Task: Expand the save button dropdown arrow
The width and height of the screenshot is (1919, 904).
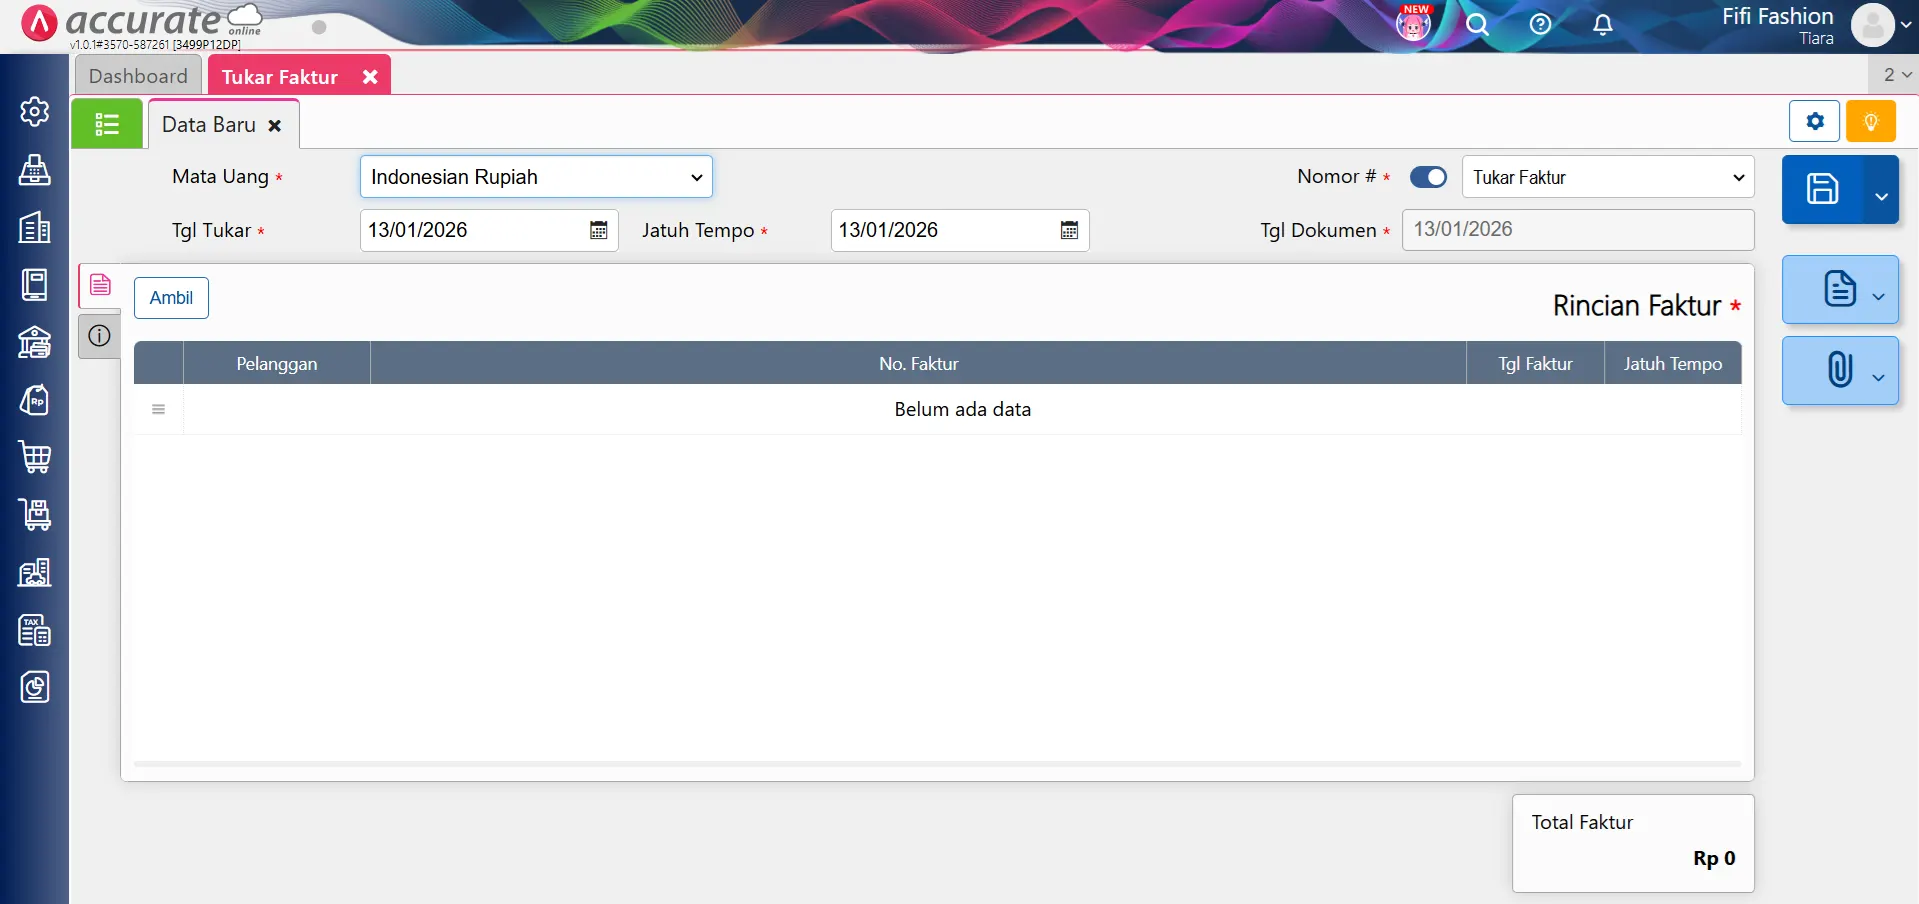Action: pos(1881,196)
